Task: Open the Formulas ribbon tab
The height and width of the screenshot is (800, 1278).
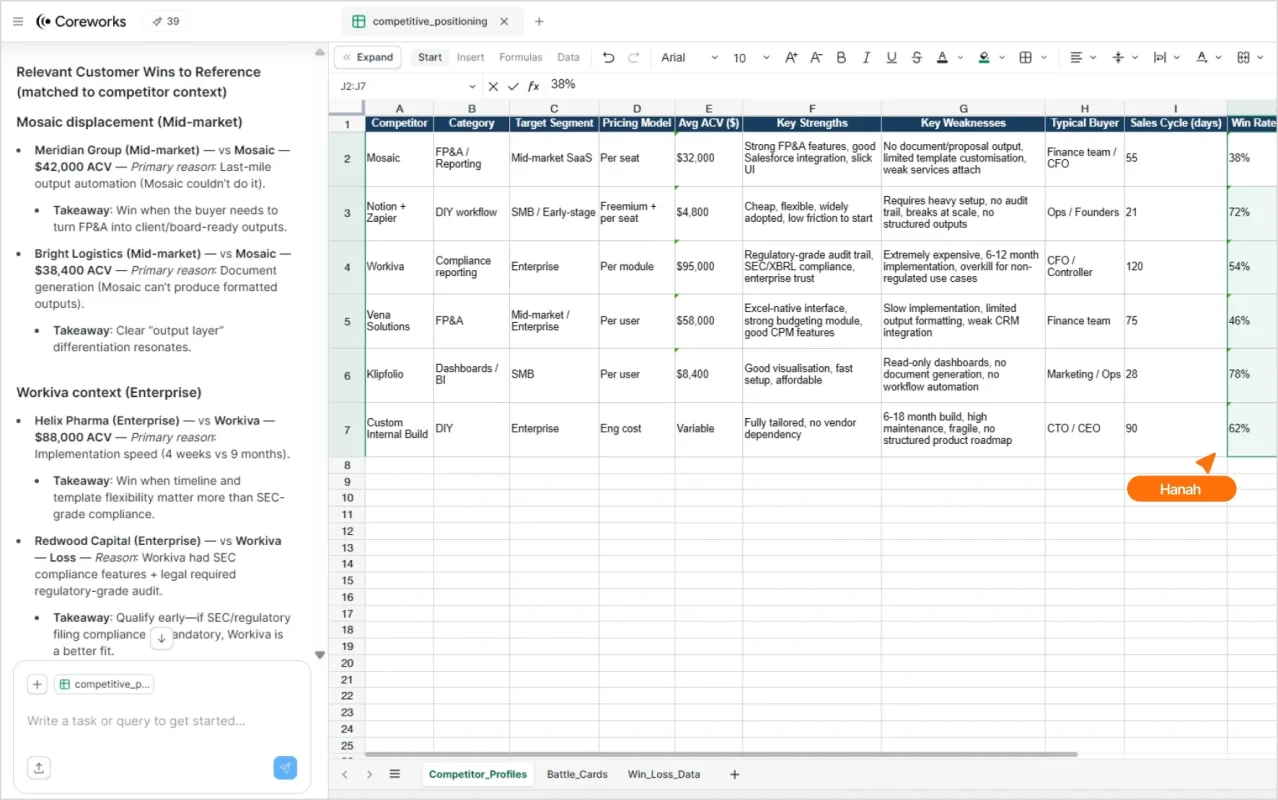Action: pyautogui.click(x=520, y=58)
